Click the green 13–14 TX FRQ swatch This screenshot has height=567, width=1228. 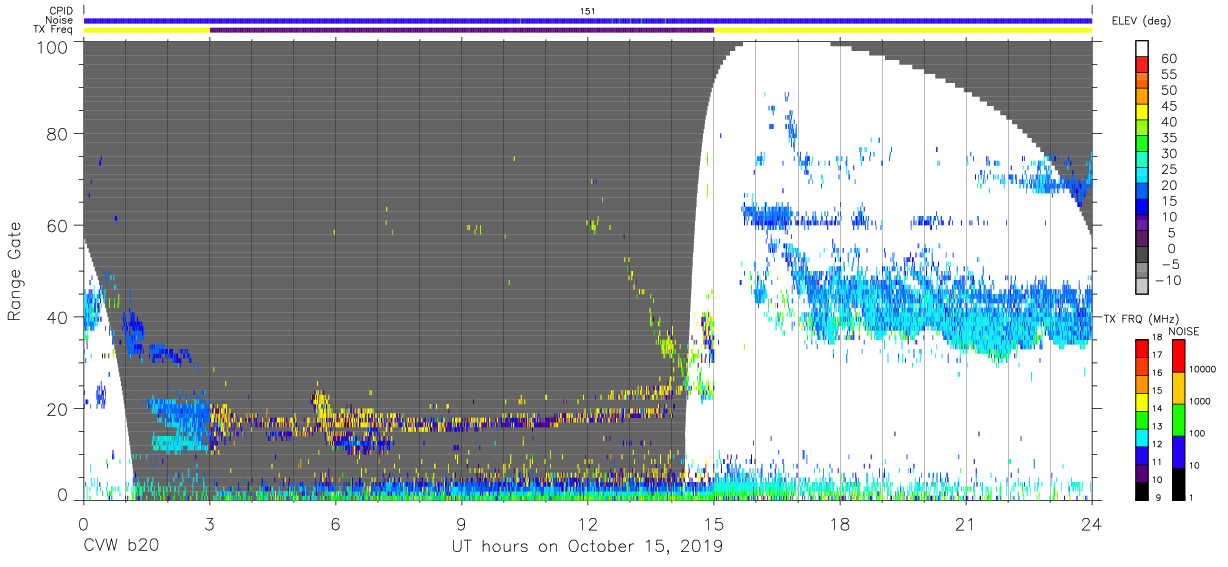coord(1142,419)
